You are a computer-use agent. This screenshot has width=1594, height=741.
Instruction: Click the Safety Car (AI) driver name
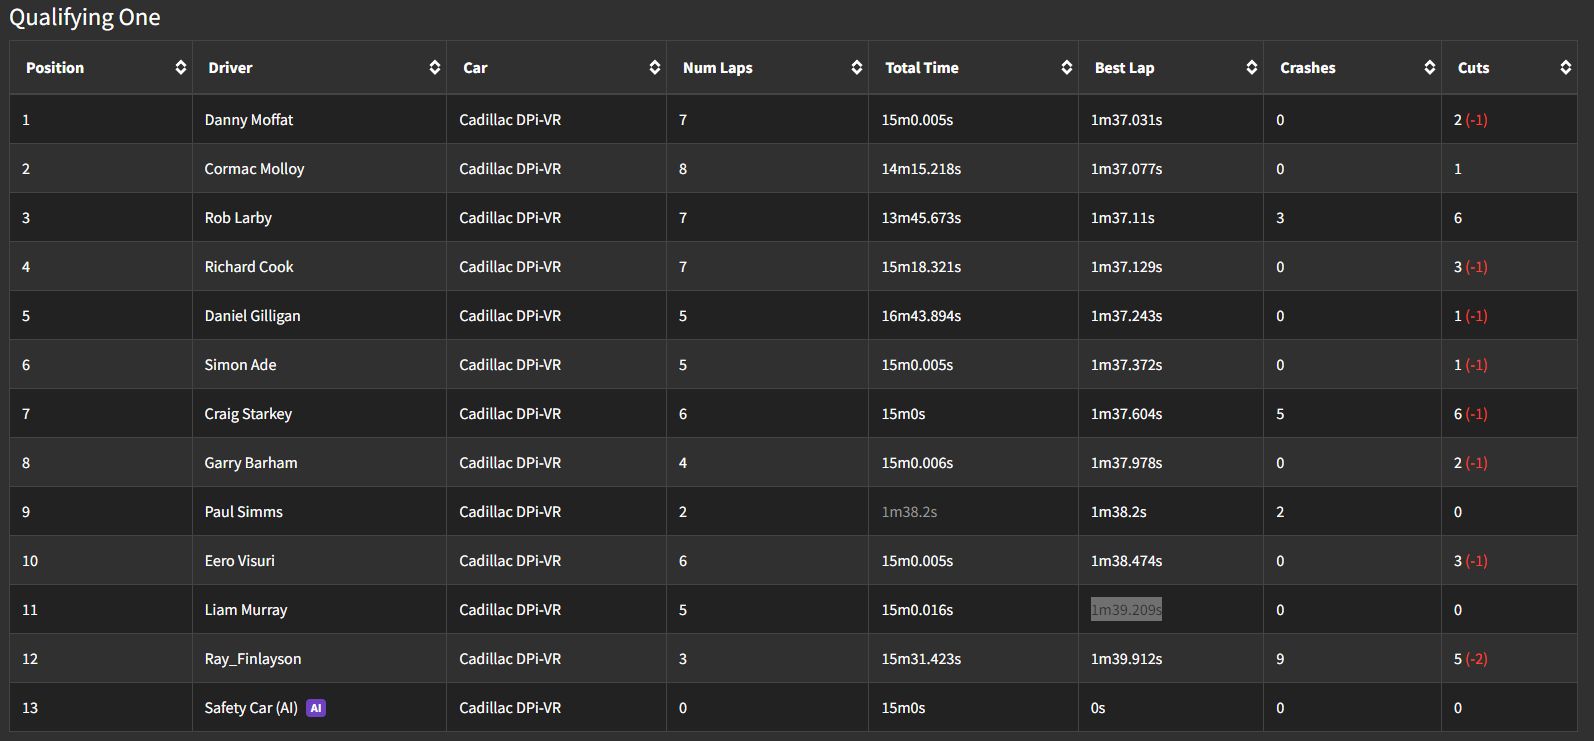tap(251, 708)
